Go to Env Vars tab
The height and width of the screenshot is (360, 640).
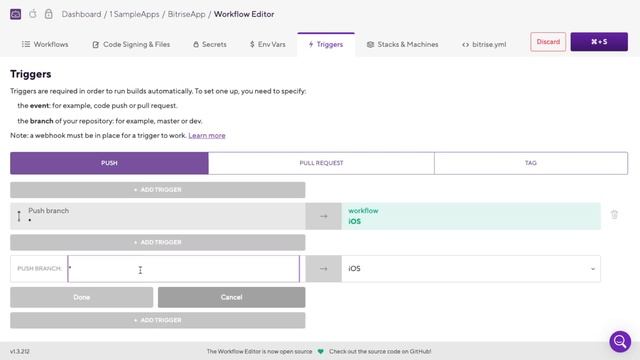pos(267,44)
